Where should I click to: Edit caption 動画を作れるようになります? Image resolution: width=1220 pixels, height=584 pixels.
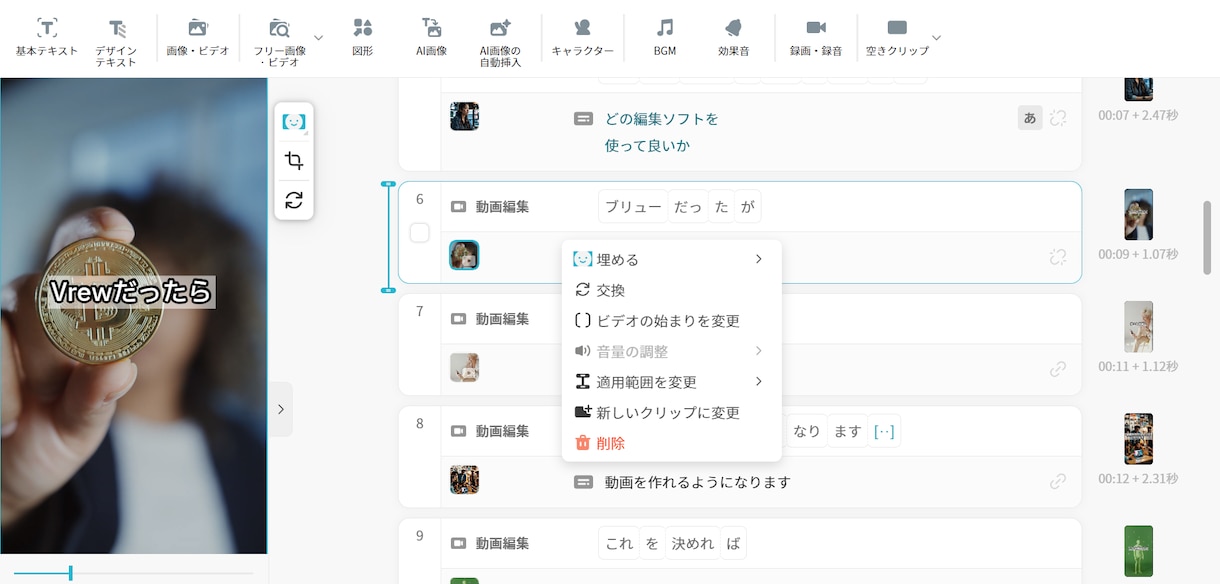pos(698,482)
